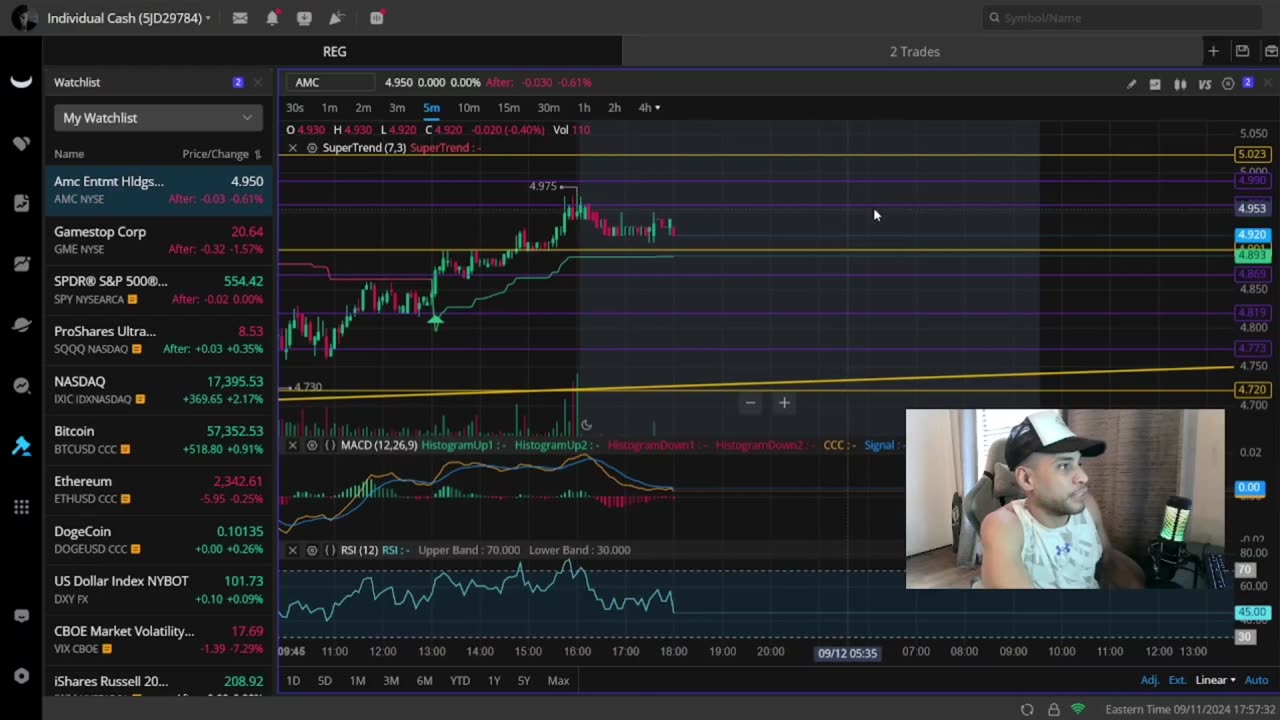Zoom out chart with minus button

point(750,403)
